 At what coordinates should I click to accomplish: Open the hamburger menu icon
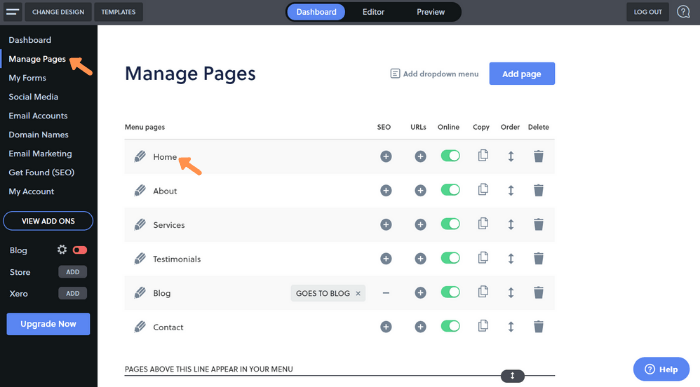point(12,12)
